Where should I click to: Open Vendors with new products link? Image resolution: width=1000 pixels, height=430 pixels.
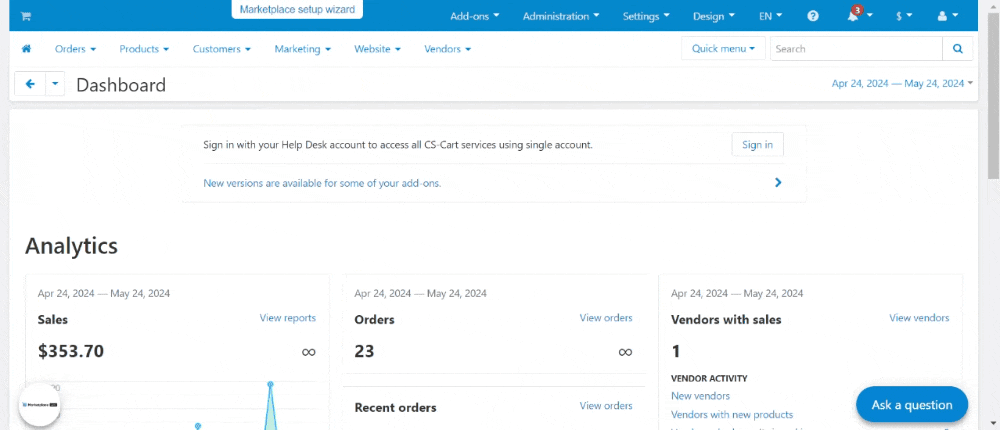732,415
